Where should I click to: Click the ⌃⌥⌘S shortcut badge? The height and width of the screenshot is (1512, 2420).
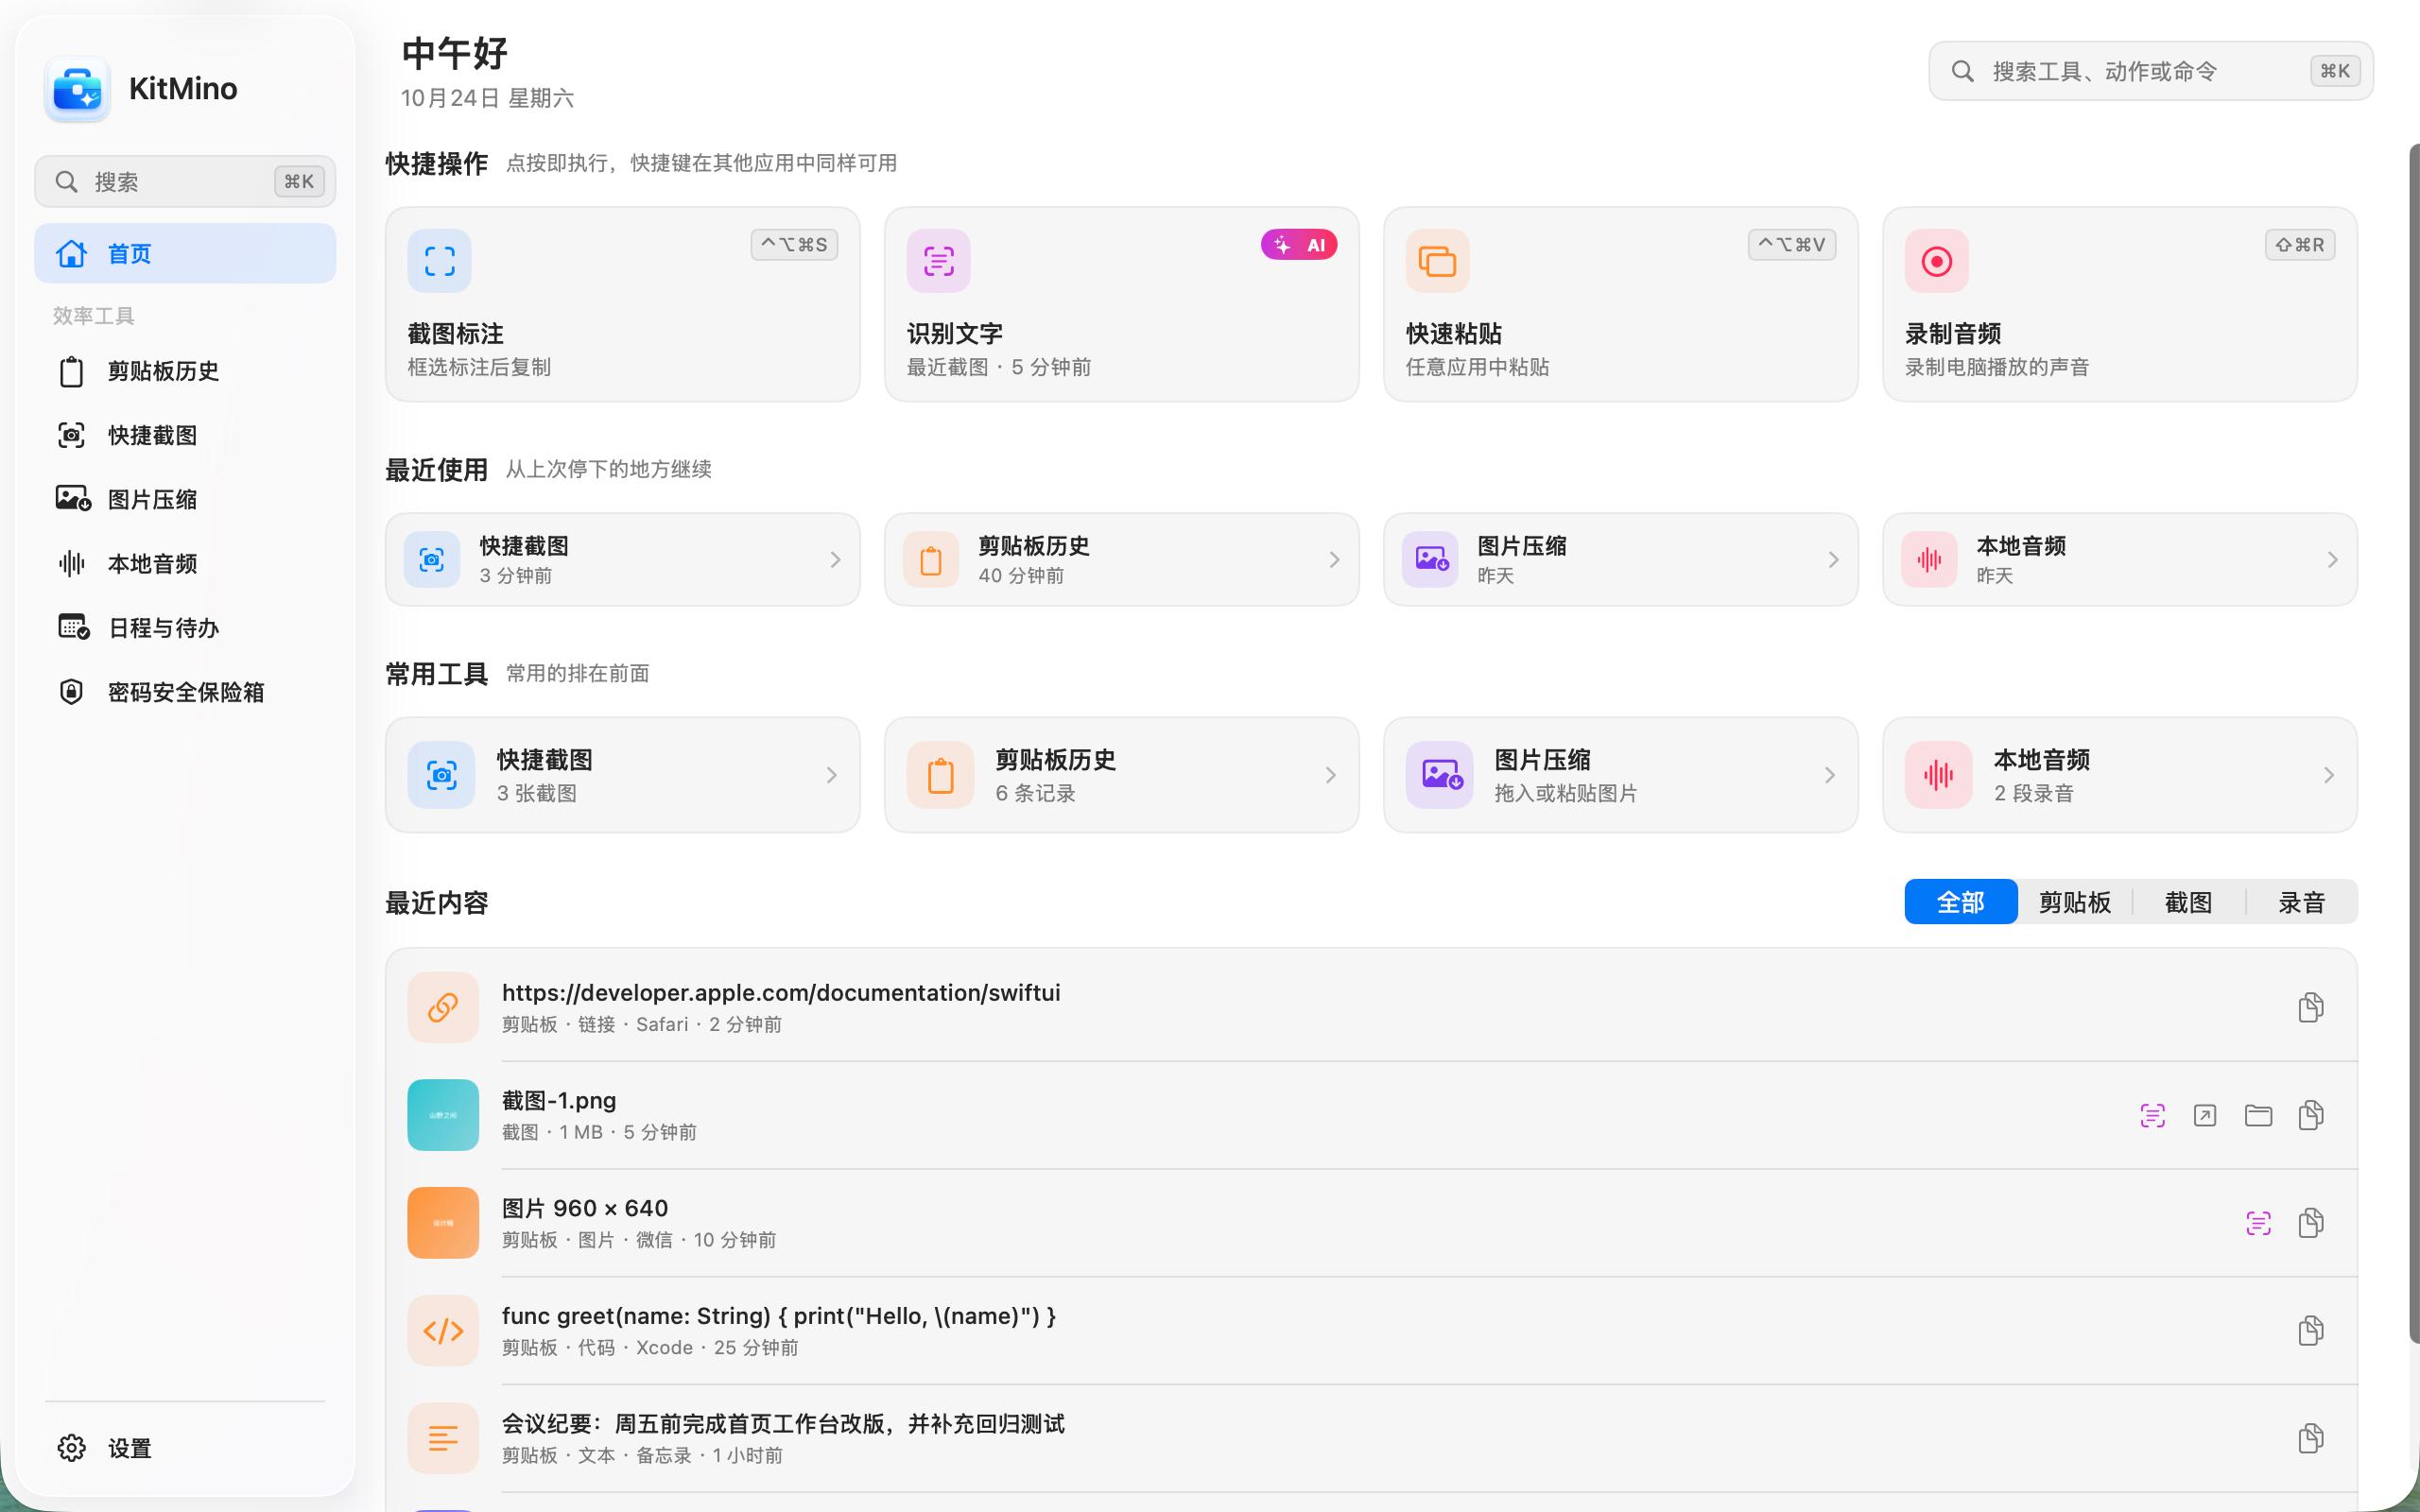794,245
